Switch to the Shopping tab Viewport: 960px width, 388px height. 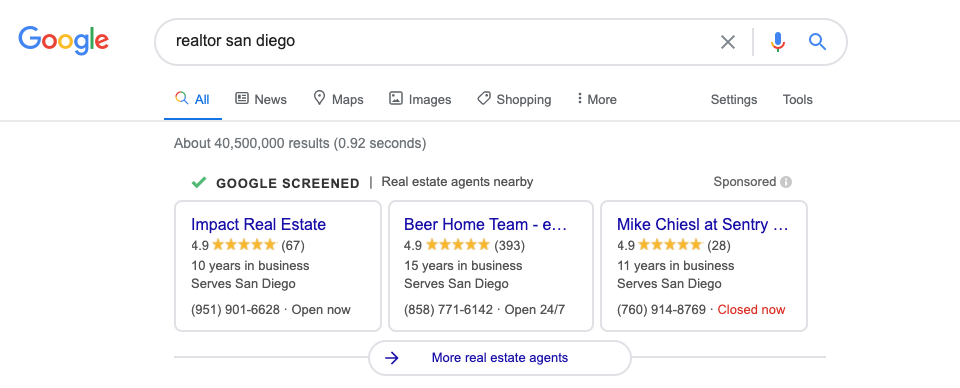(514, 99)
